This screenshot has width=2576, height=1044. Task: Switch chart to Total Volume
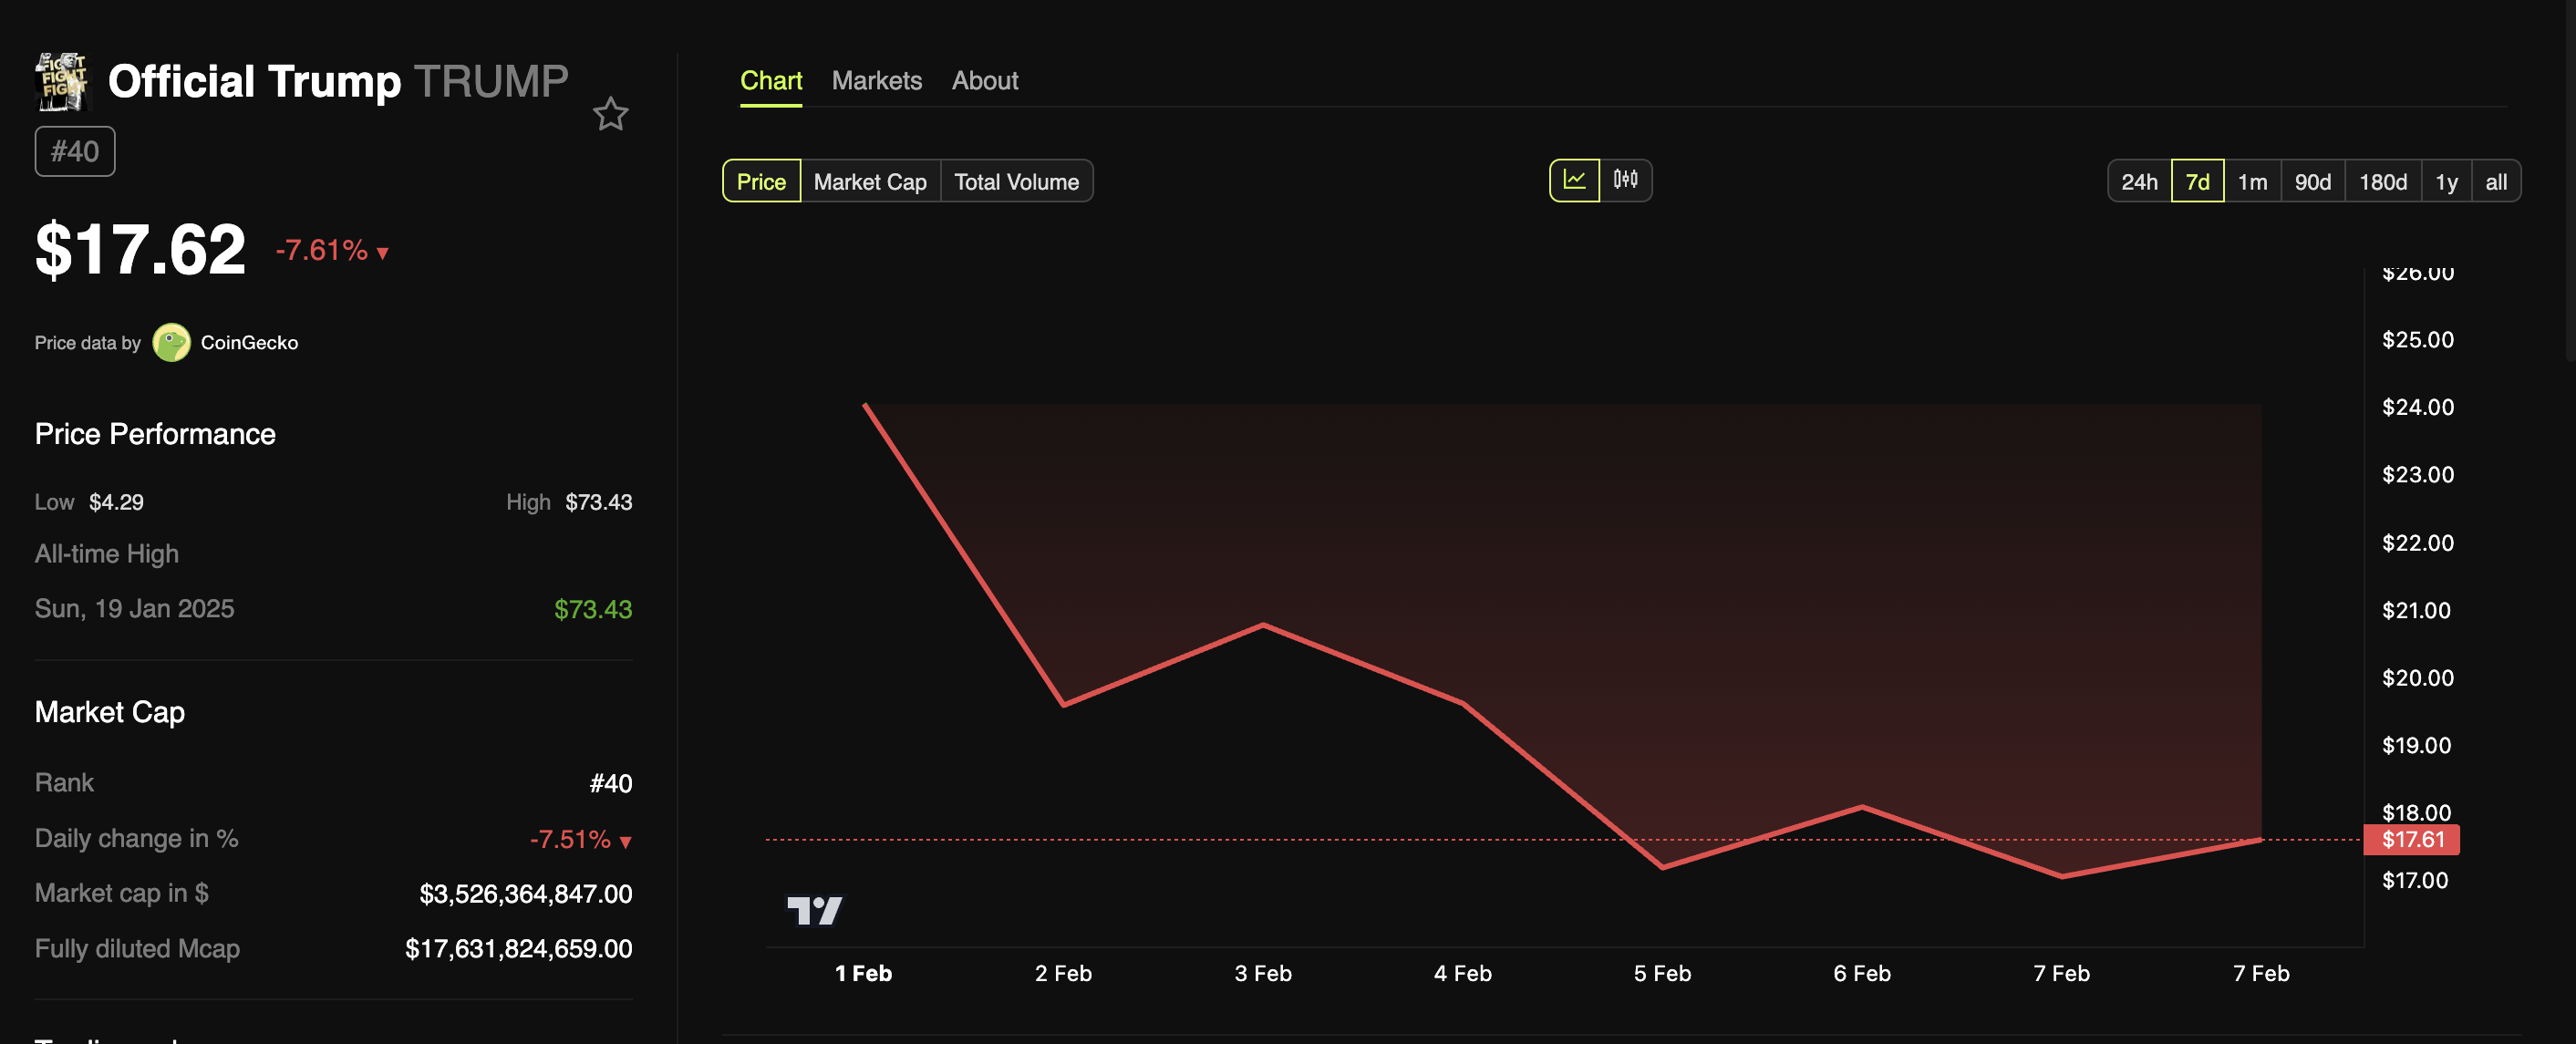1015,182
